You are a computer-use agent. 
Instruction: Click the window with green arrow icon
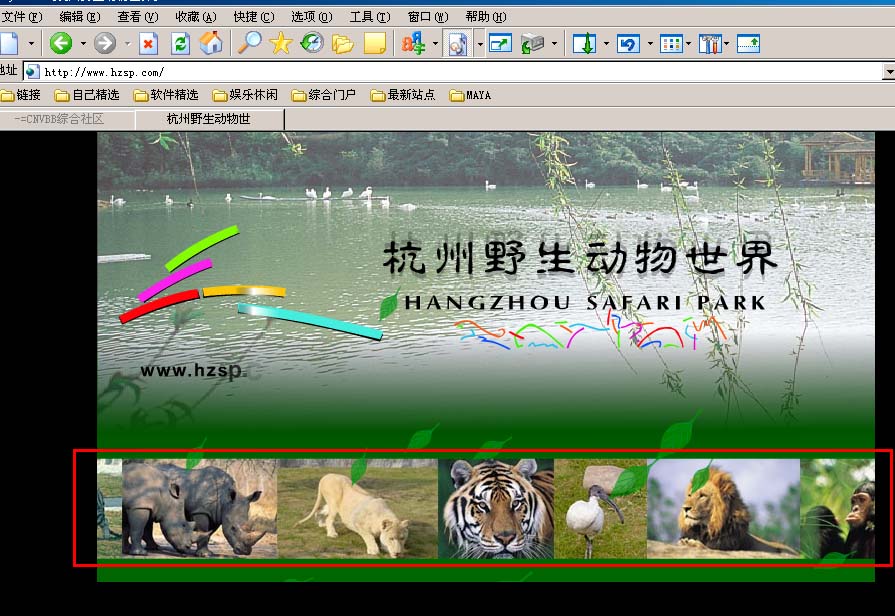500,43
